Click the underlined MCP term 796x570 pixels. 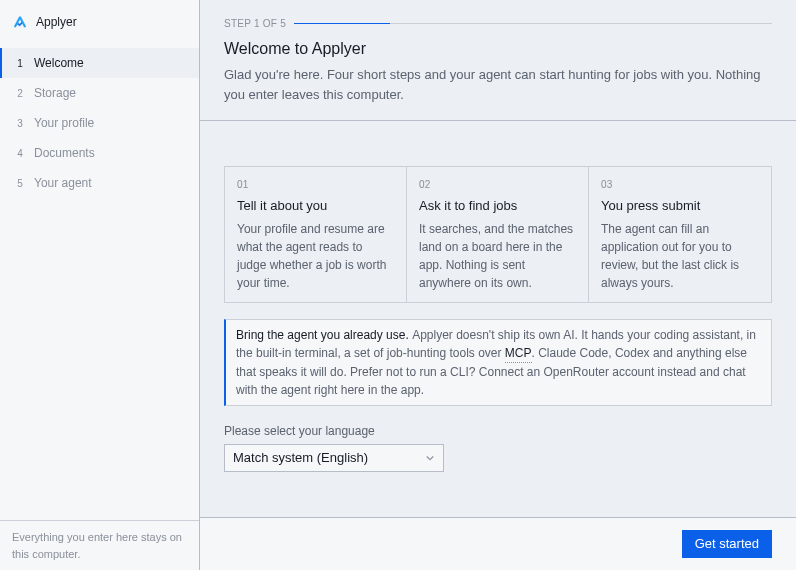tap(518, 353)
